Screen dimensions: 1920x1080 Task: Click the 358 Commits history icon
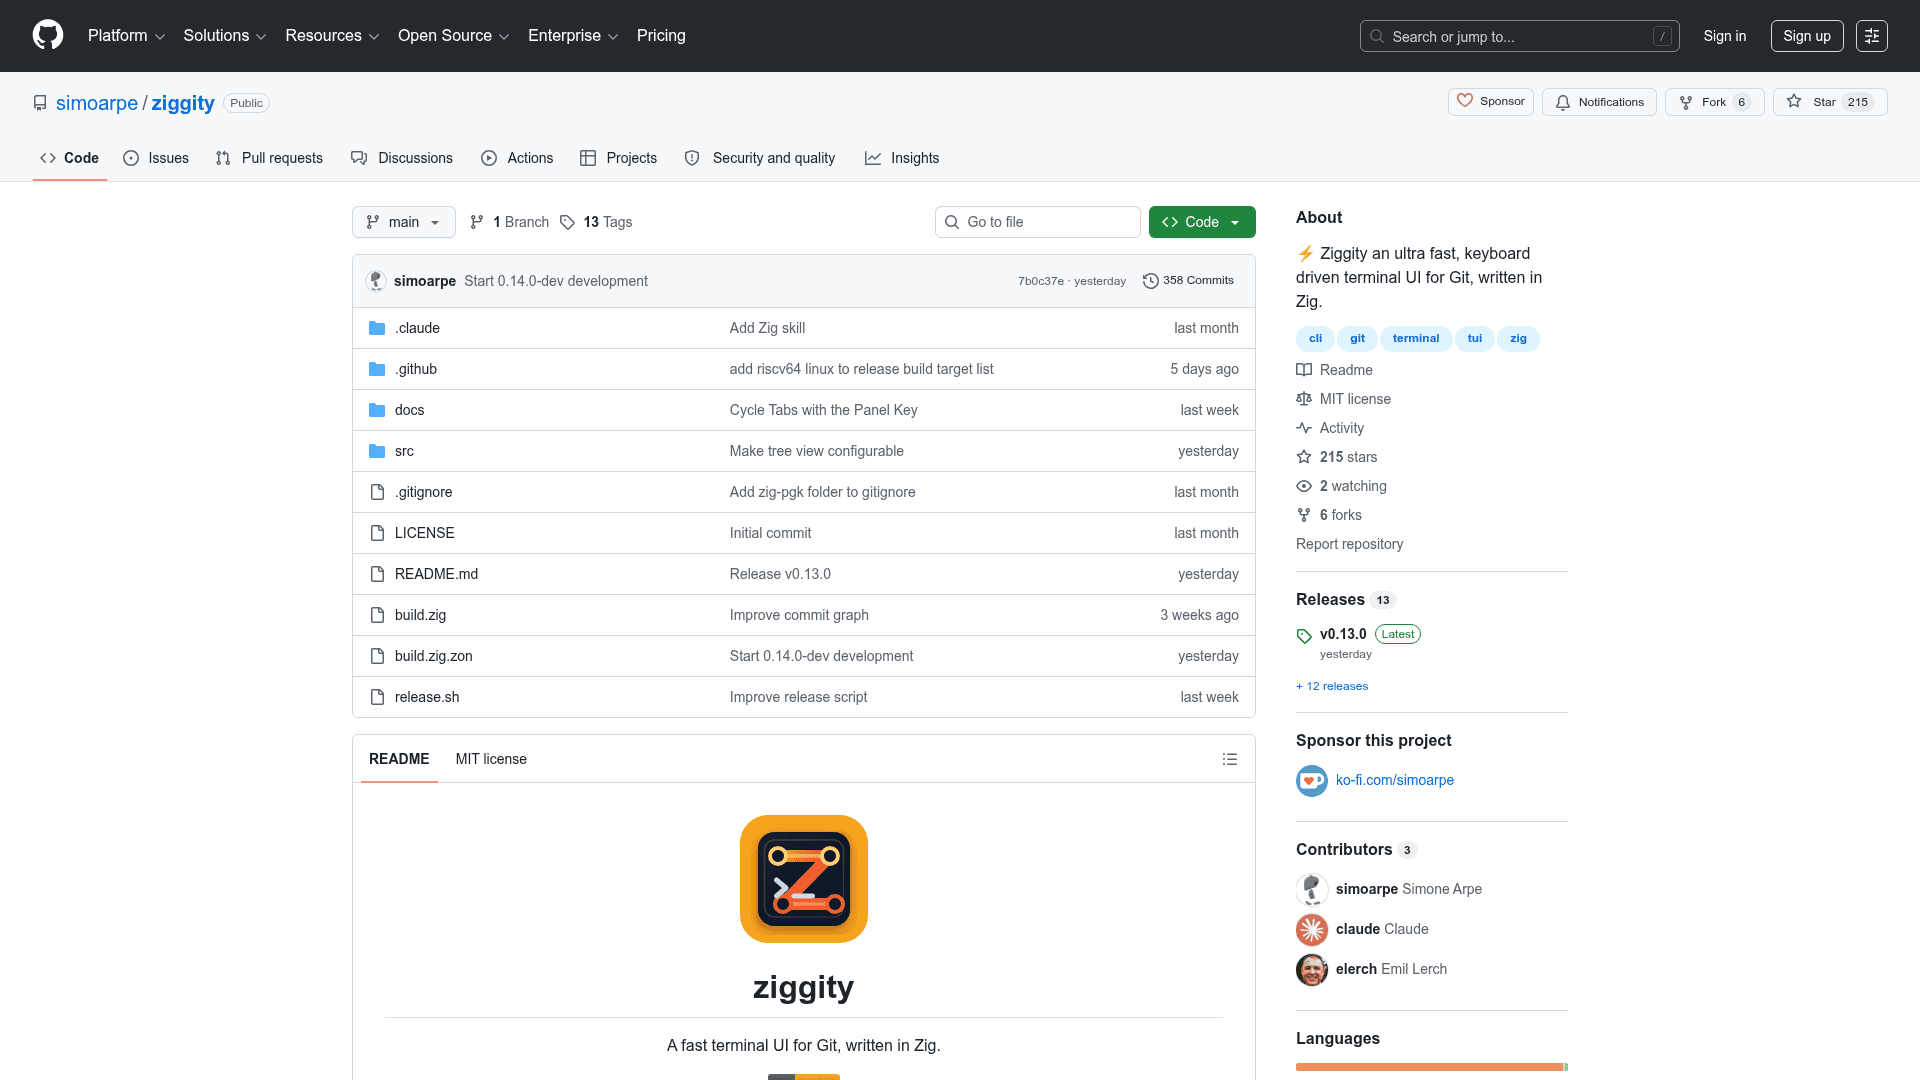click(x=1150, y=281)
